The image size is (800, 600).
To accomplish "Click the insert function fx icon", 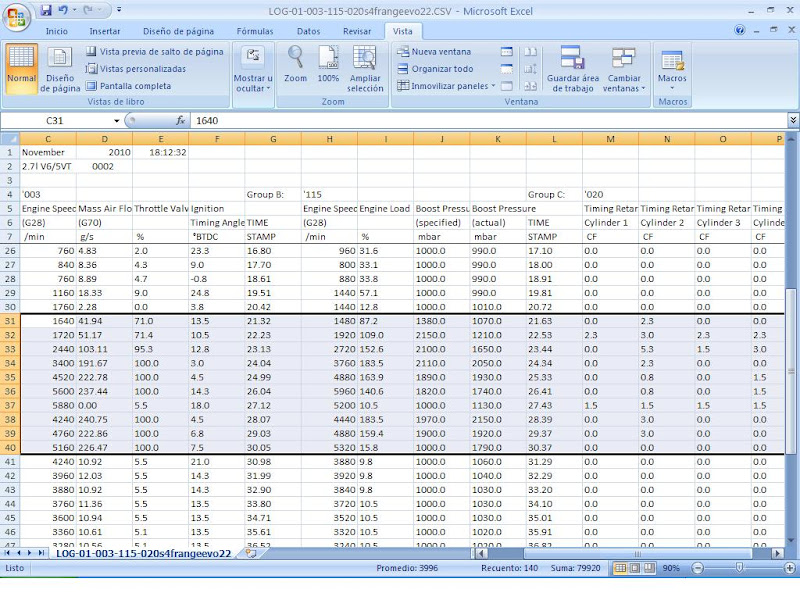I will click(180, 121).
